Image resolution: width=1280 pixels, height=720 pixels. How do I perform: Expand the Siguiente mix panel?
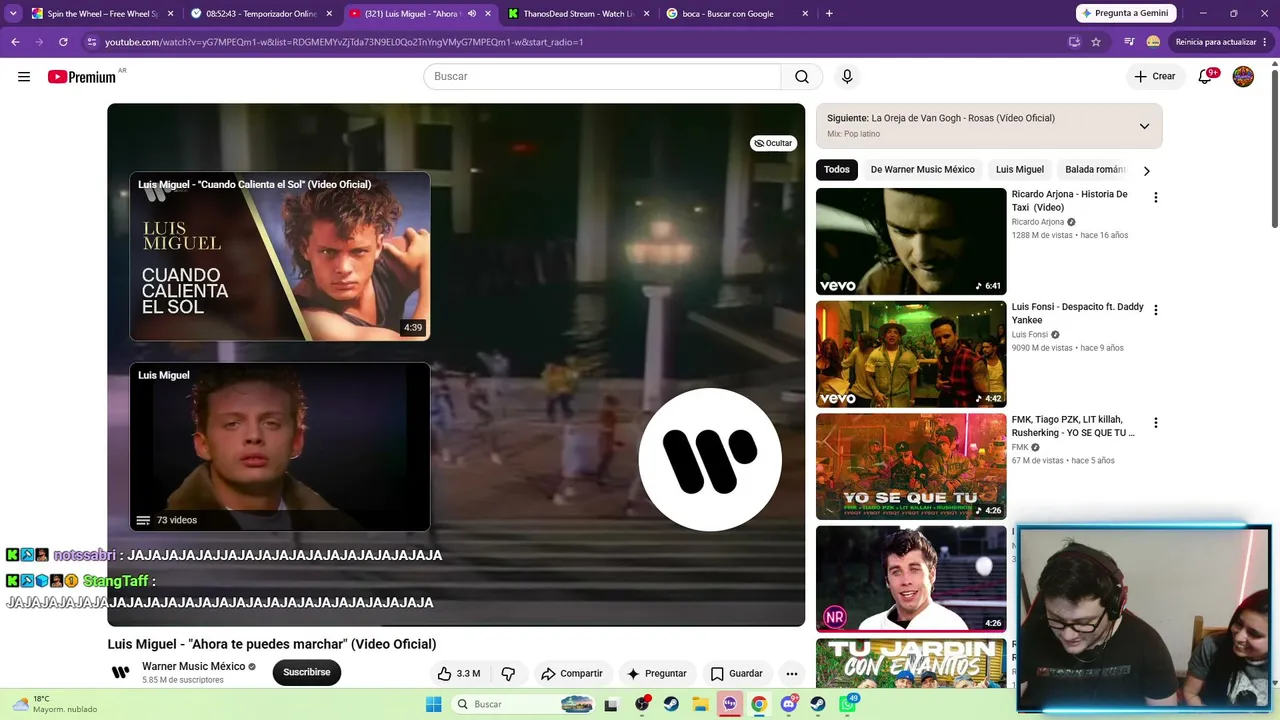click(x=1144, y=126)
